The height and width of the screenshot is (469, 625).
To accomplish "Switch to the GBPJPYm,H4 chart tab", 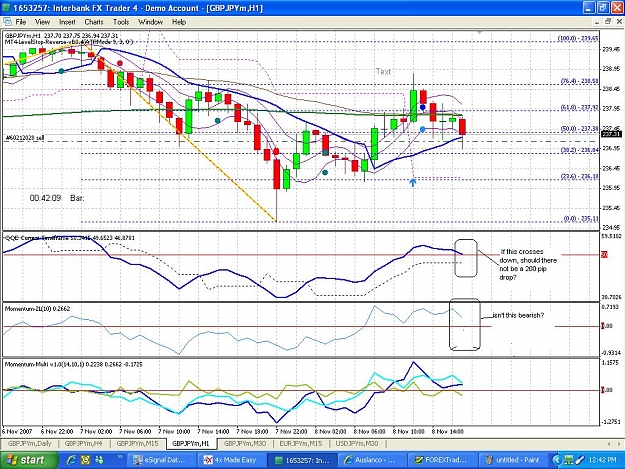I will (83, 443).
